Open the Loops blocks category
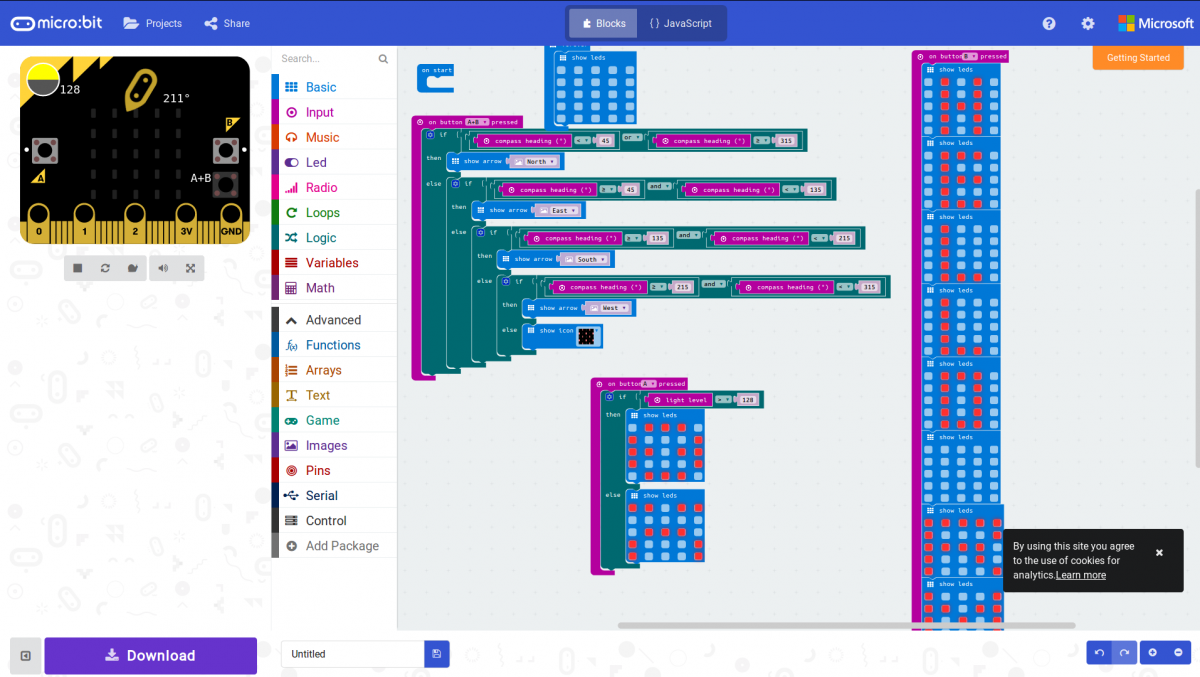Viewport: 1200px width, 677px height. (x=334, y=212)
